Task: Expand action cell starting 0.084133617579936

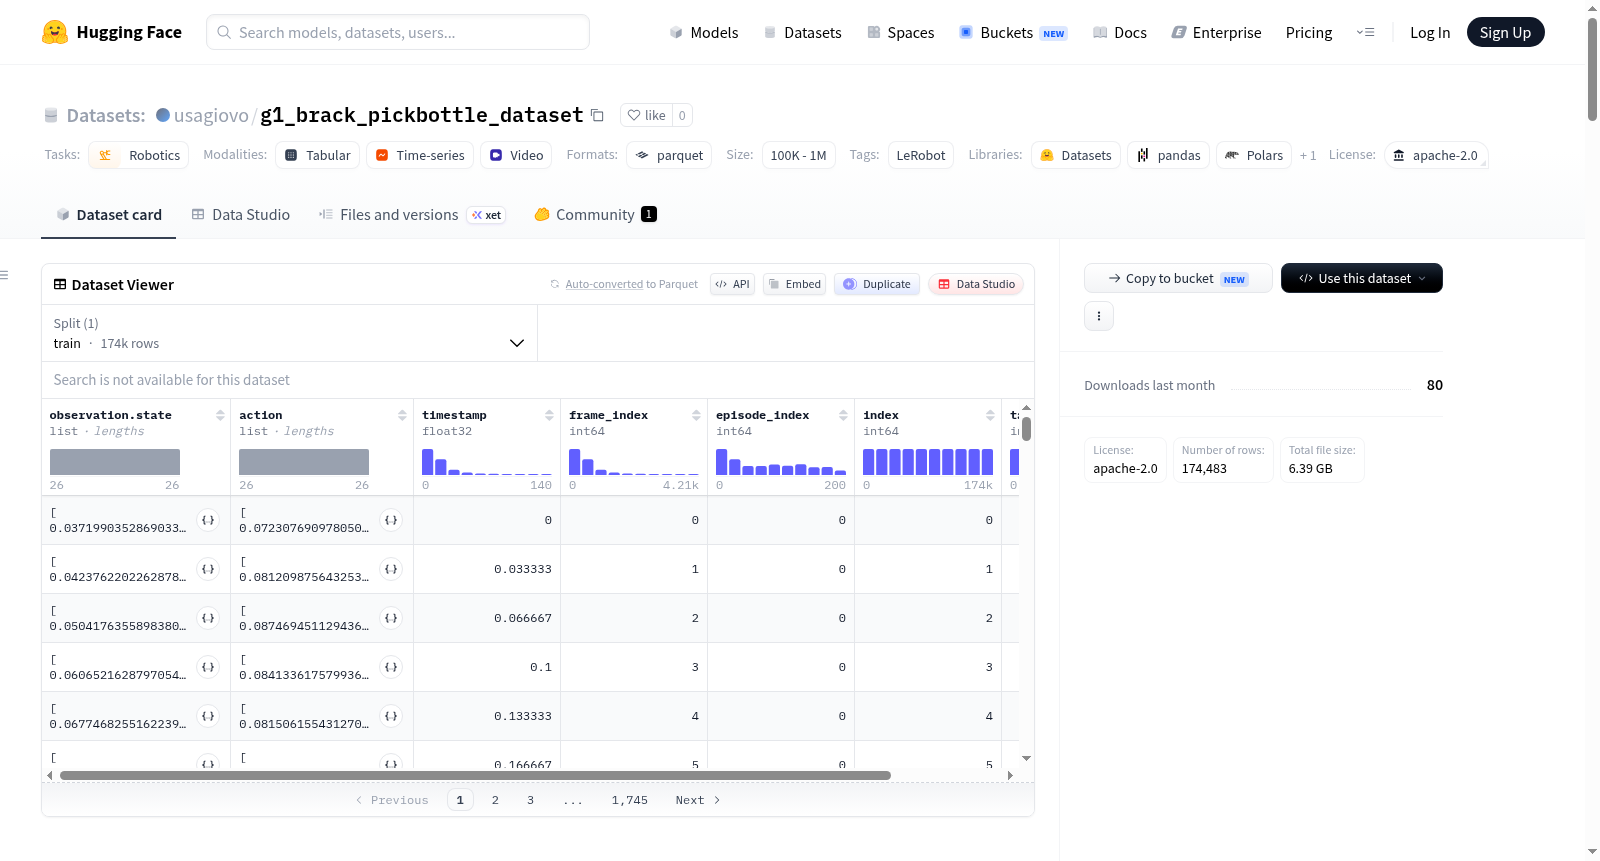Action: [391, 667]
